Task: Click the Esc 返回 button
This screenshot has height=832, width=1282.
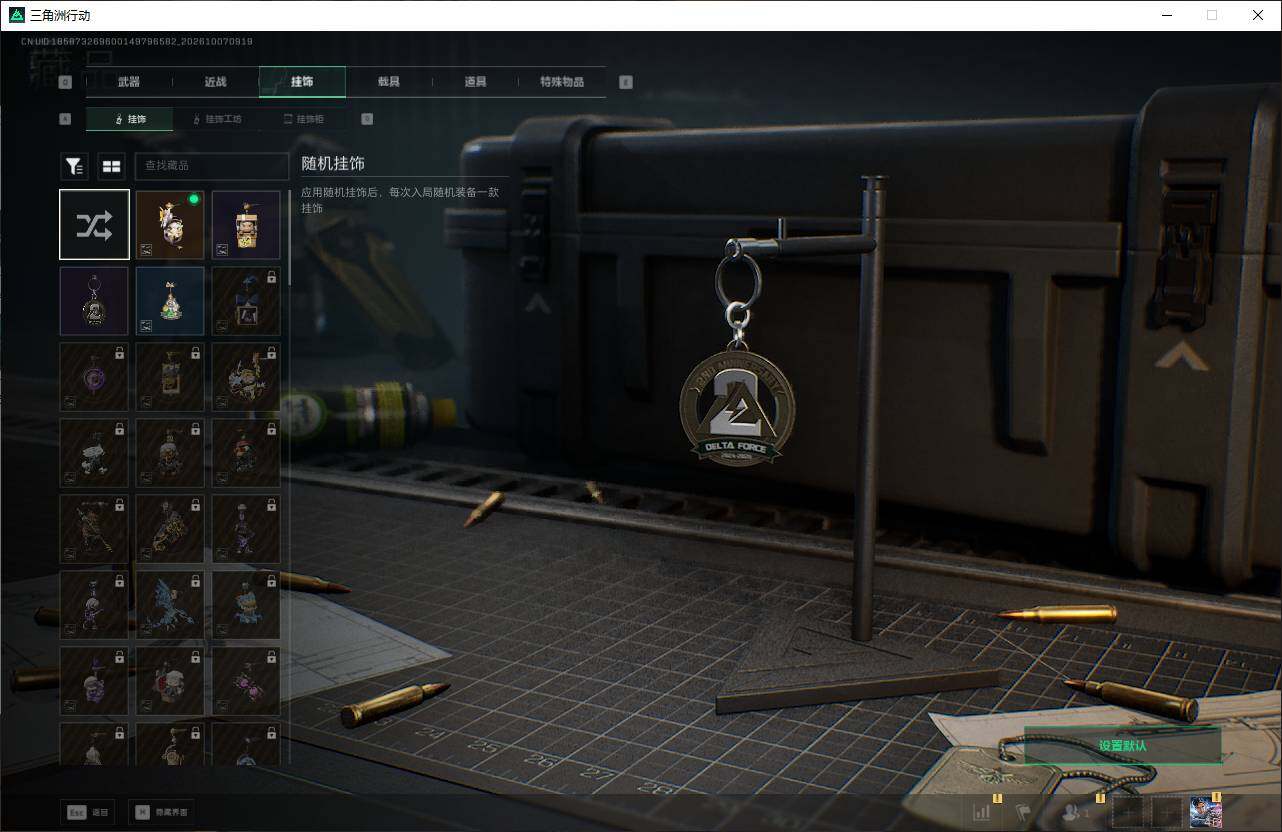Action: [x=87, y=812]
